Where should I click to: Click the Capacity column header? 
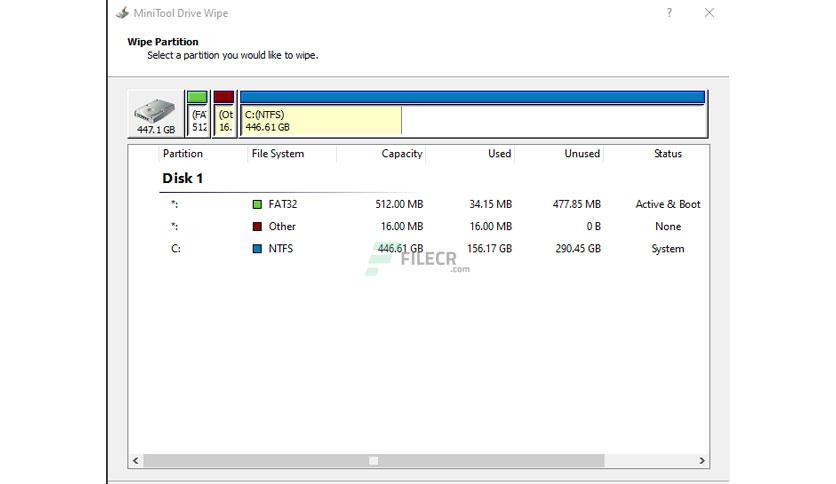pyautogui.click(x=402, y=154)
